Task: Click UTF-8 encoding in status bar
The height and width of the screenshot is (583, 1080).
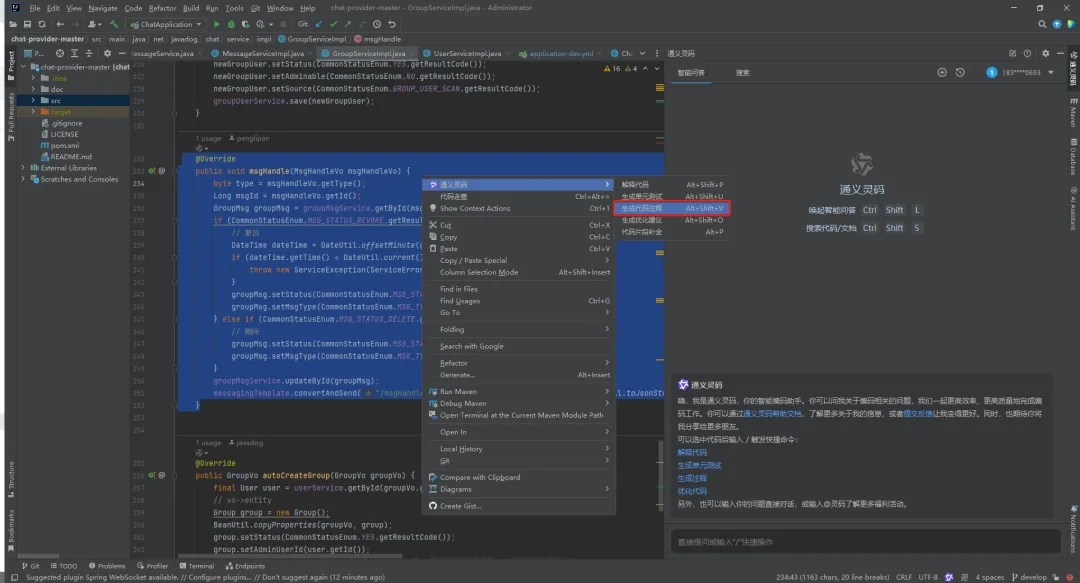Action: [928, 577]
